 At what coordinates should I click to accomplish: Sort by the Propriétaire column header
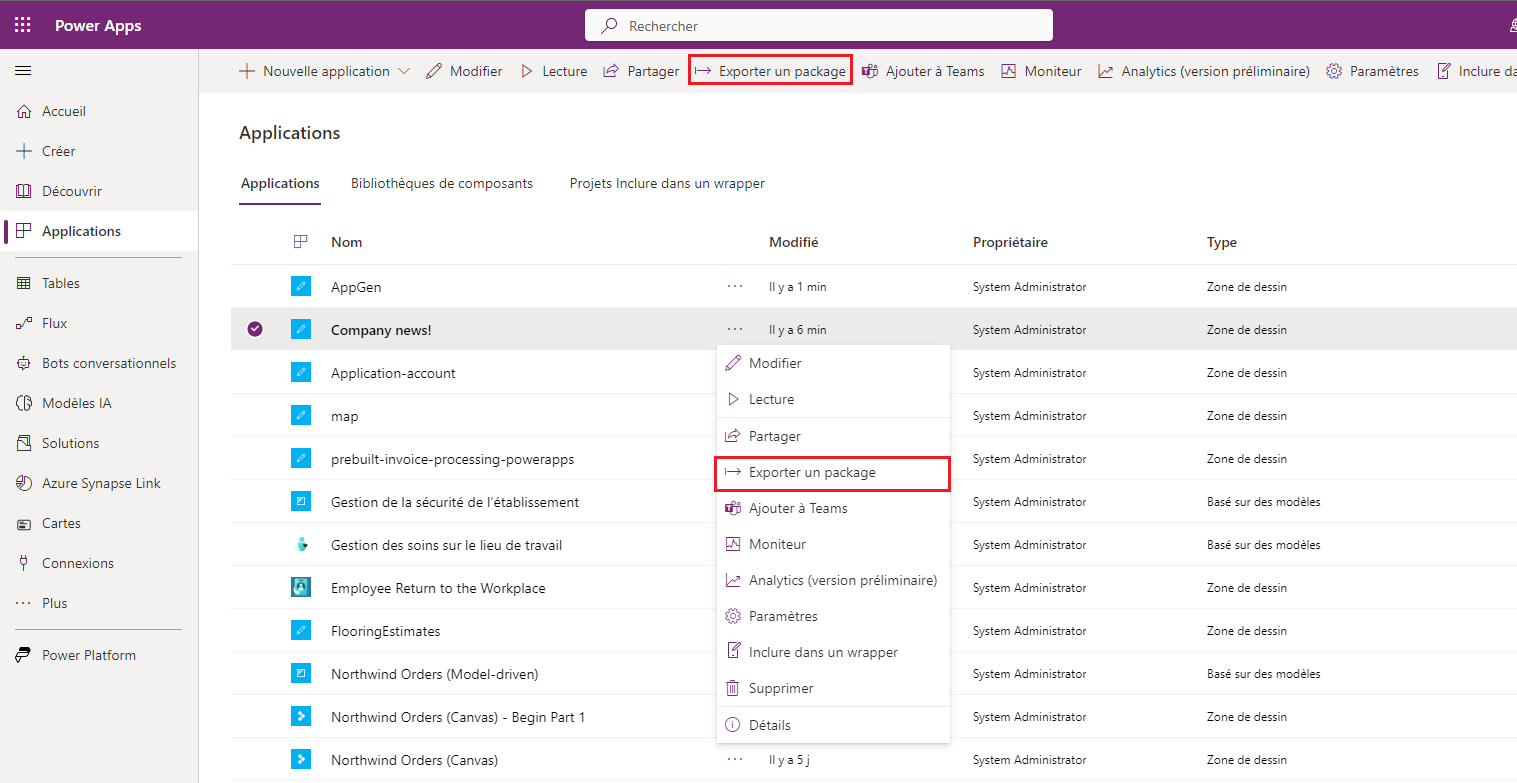1010,242
